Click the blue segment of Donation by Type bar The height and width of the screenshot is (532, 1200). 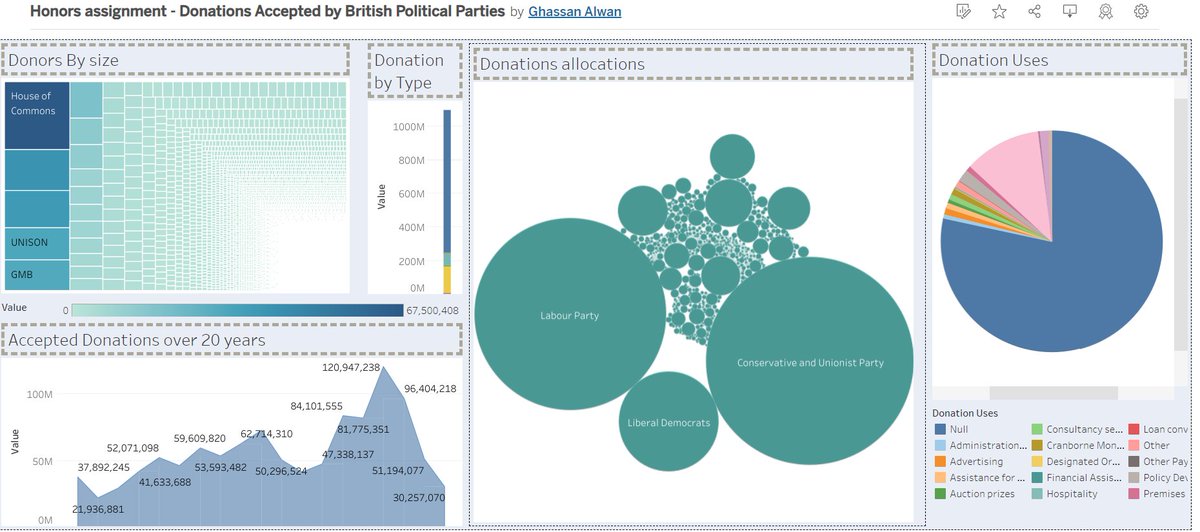coord(447,181)
